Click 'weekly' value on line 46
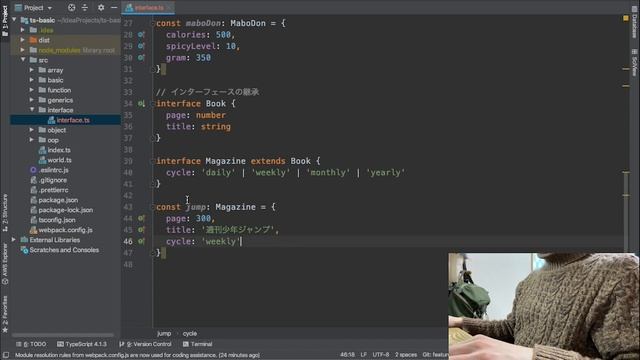 click(221, 241)
